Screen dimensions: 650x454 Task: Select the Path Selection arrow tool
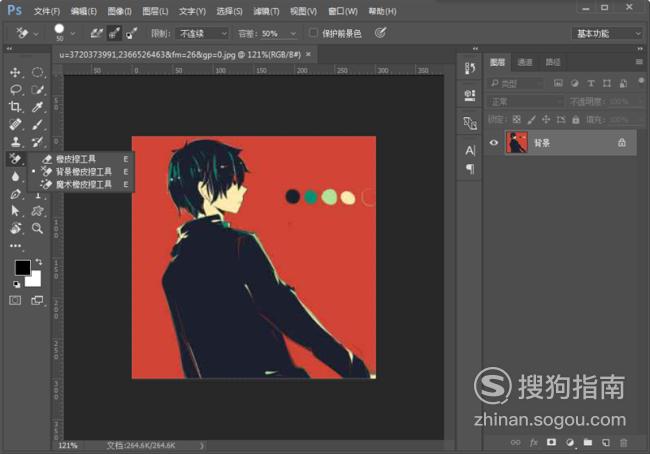coord(15,211)
